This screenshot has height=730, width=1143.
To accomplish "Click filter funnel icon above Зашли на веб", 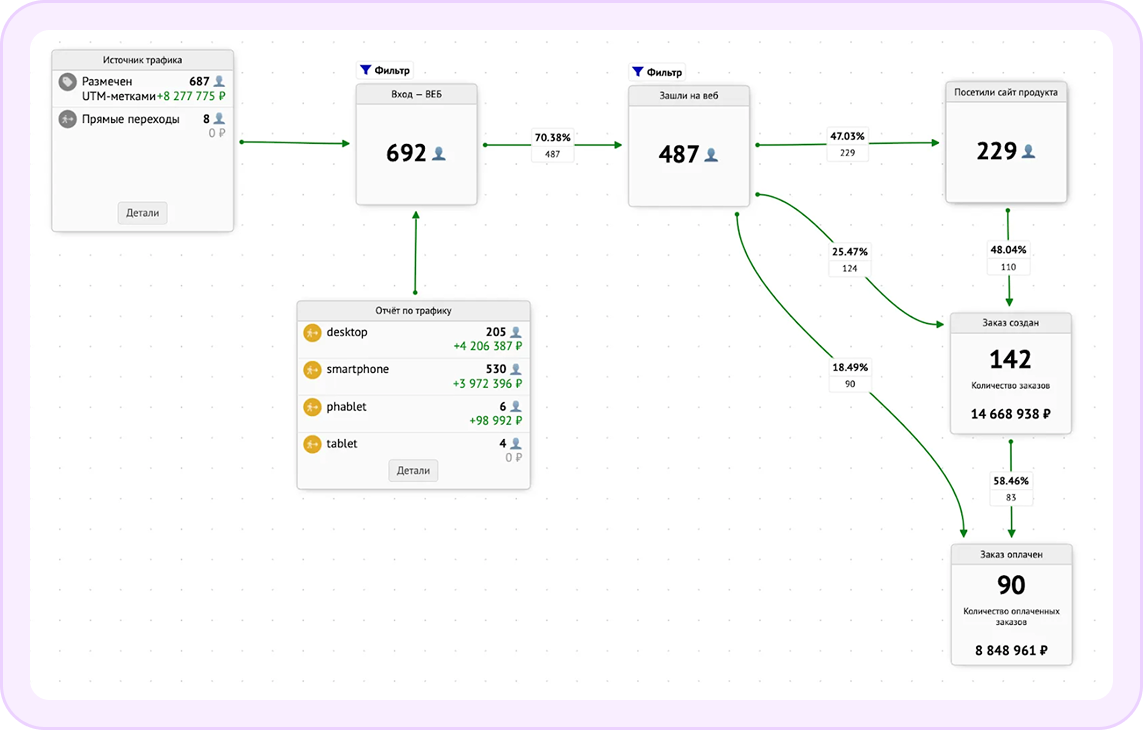I will 637,72.
